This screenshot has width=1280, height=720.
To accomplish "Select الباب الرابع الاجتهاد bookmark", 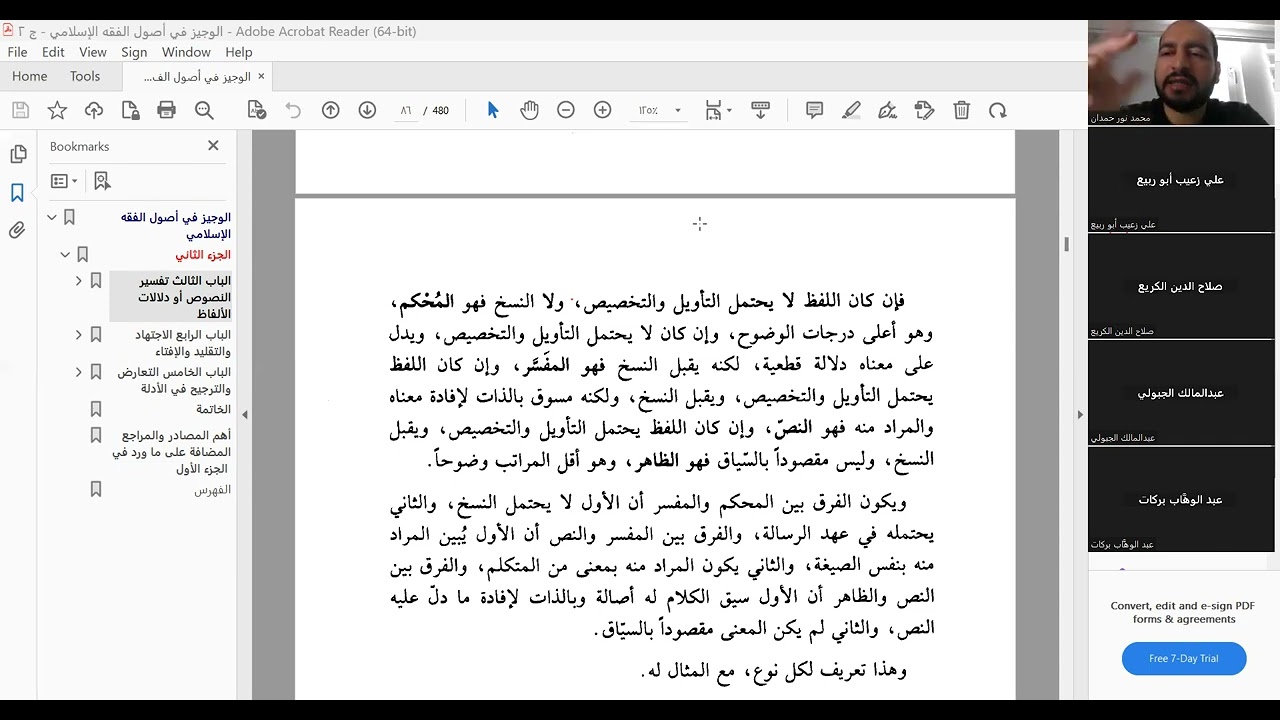I will point(182,343).
